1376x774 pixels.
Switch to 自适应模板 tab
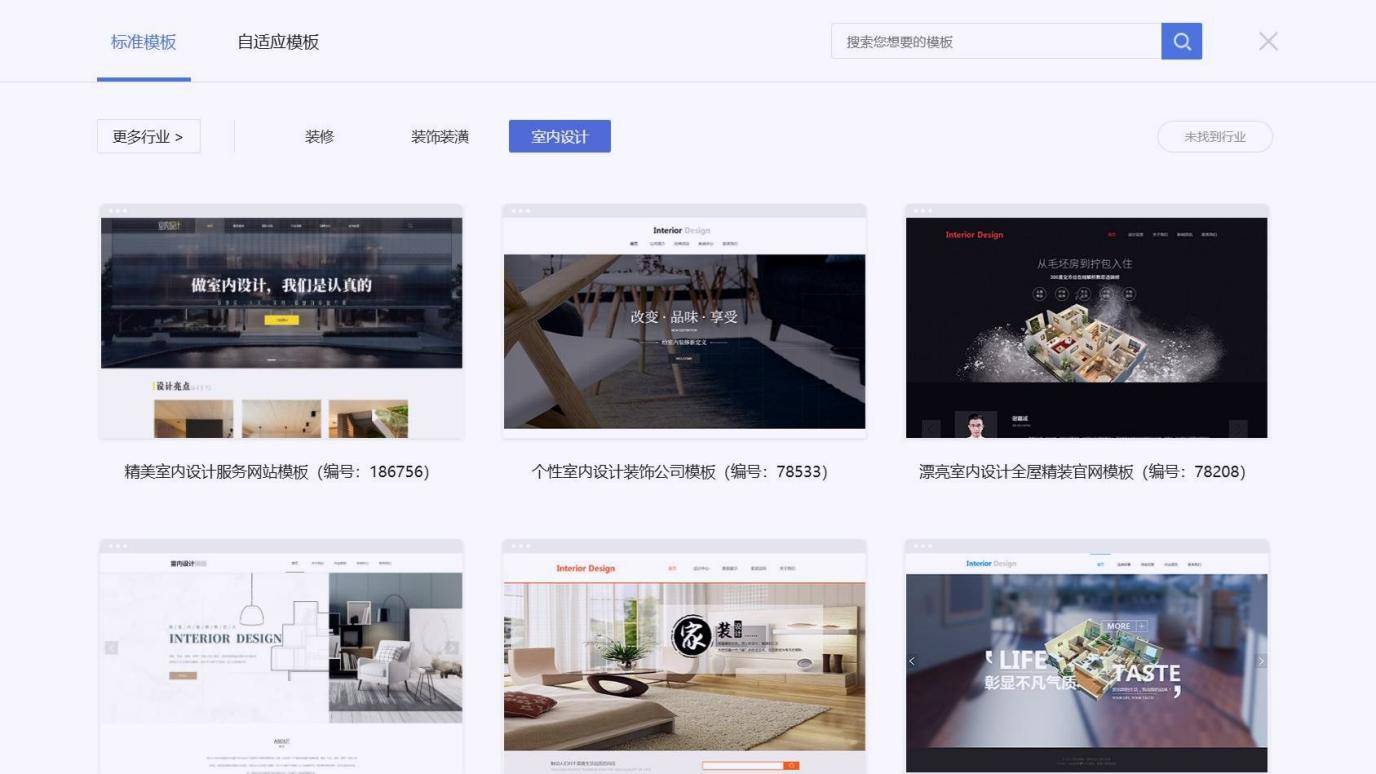coord(278,42)
